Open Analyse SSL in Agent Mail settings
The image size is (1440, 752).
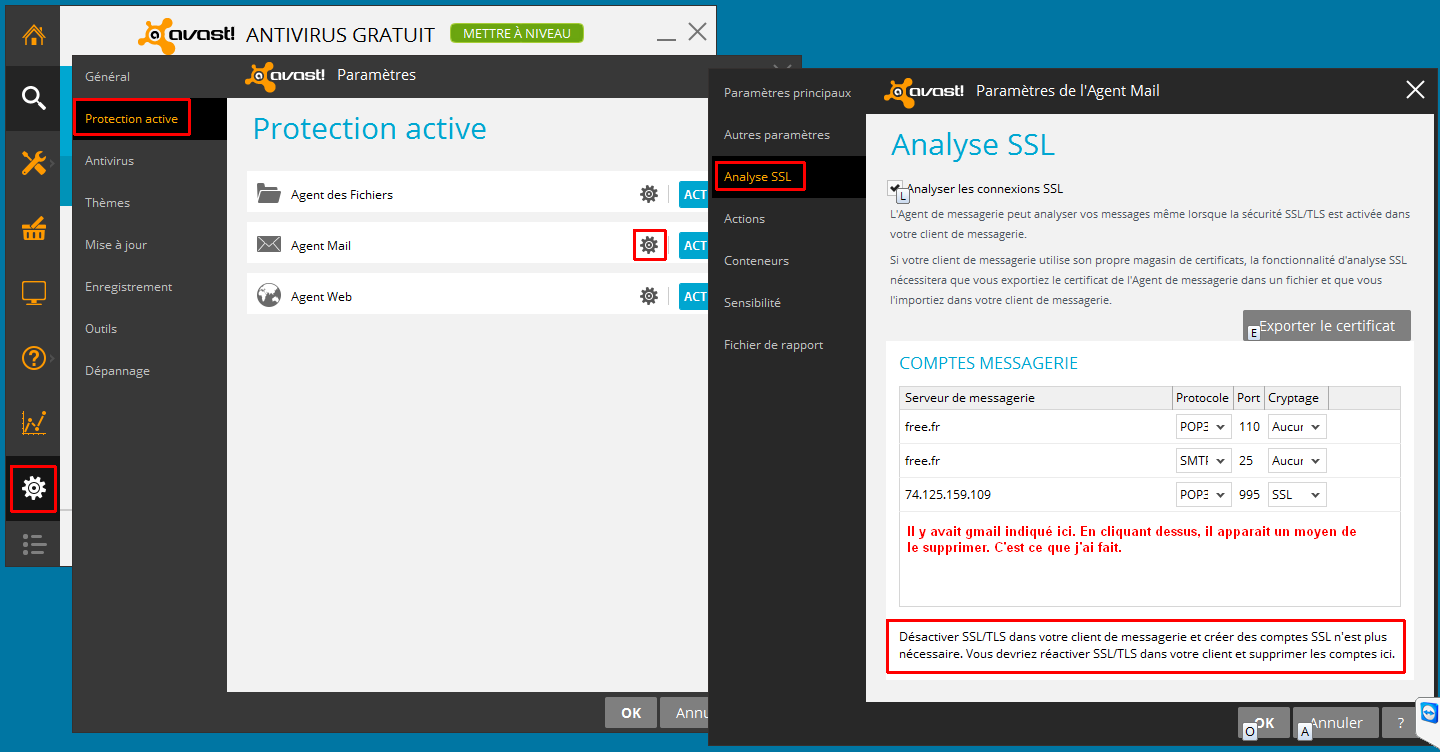[x=758, y=177]
